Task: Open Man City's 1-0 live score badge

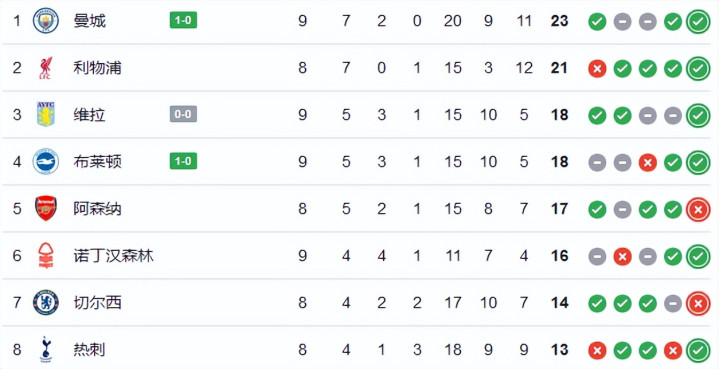Action: pyautogui.click(x=183, y=21)
